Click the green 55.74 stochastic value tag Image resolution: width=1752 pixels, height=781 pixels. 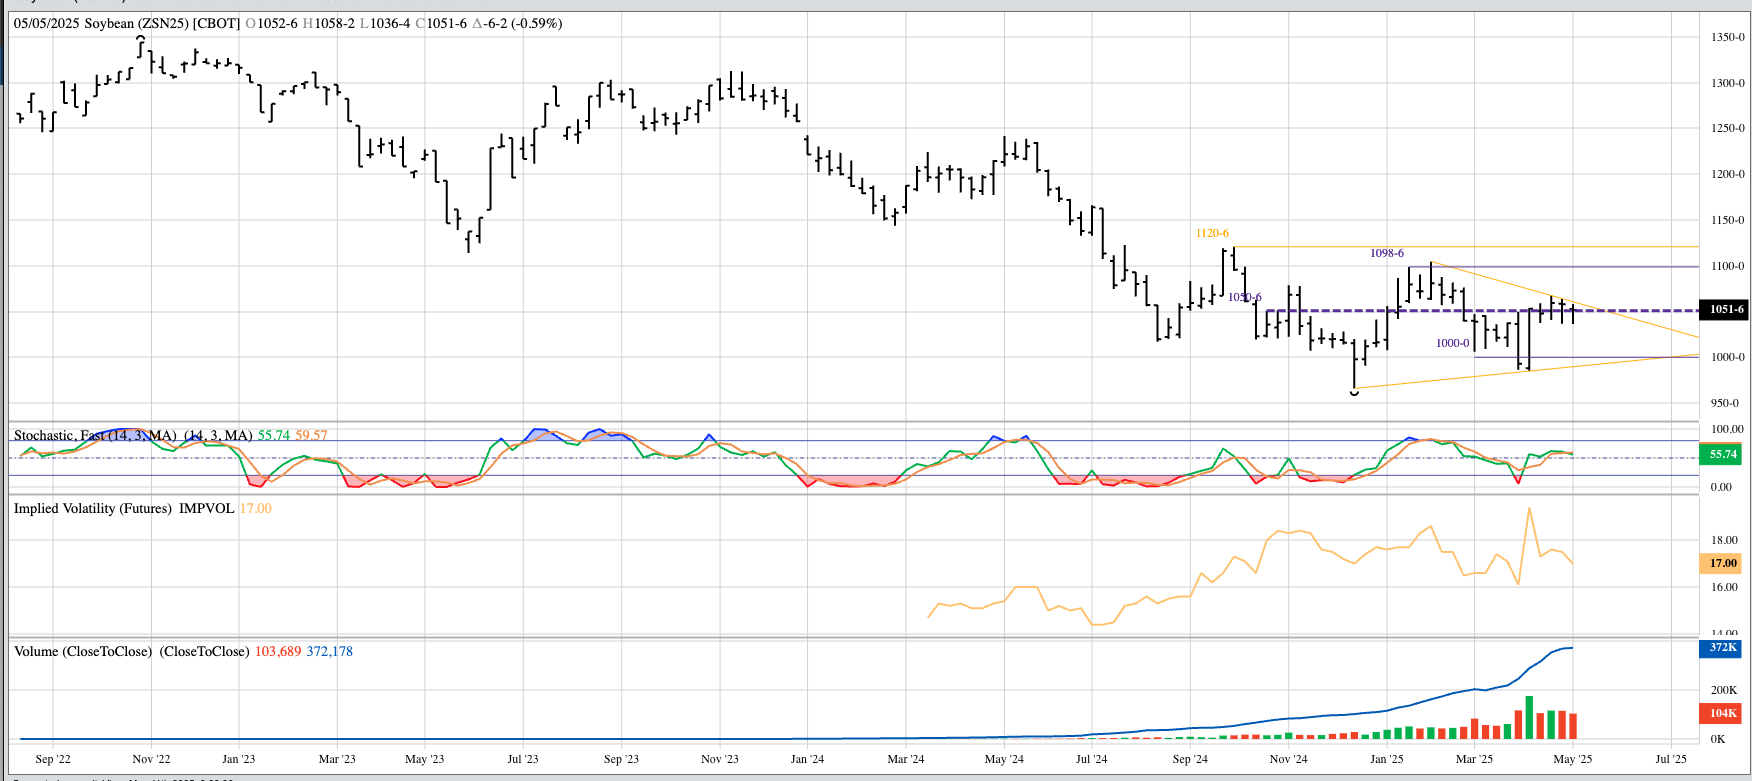1722,454
